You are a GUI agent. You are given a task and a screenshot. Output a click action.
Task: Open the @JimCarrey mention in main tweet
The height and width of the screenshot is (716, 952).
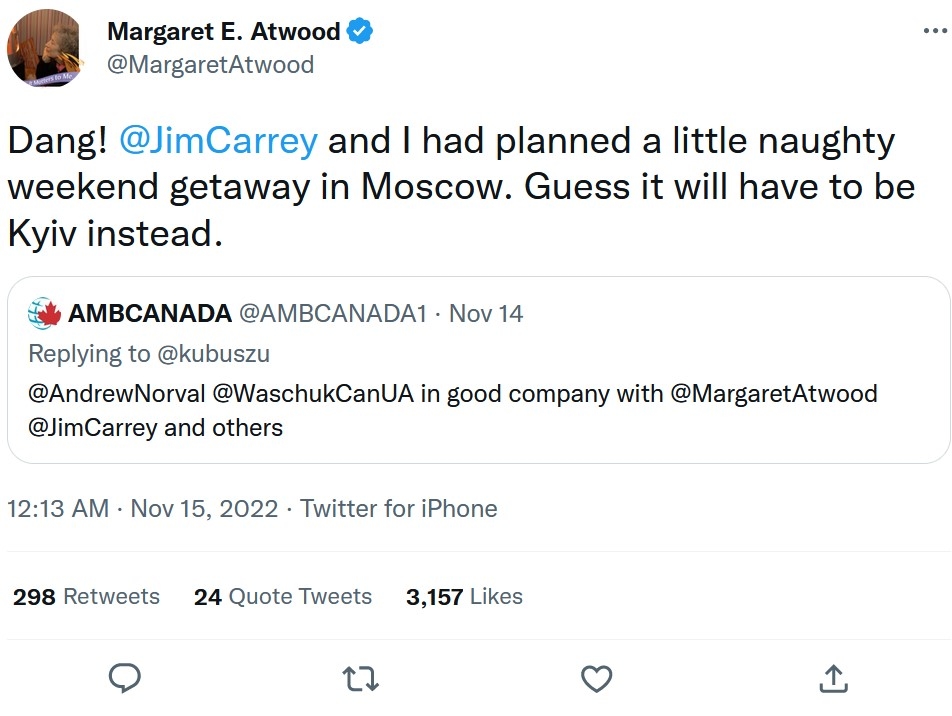(217, 141)
